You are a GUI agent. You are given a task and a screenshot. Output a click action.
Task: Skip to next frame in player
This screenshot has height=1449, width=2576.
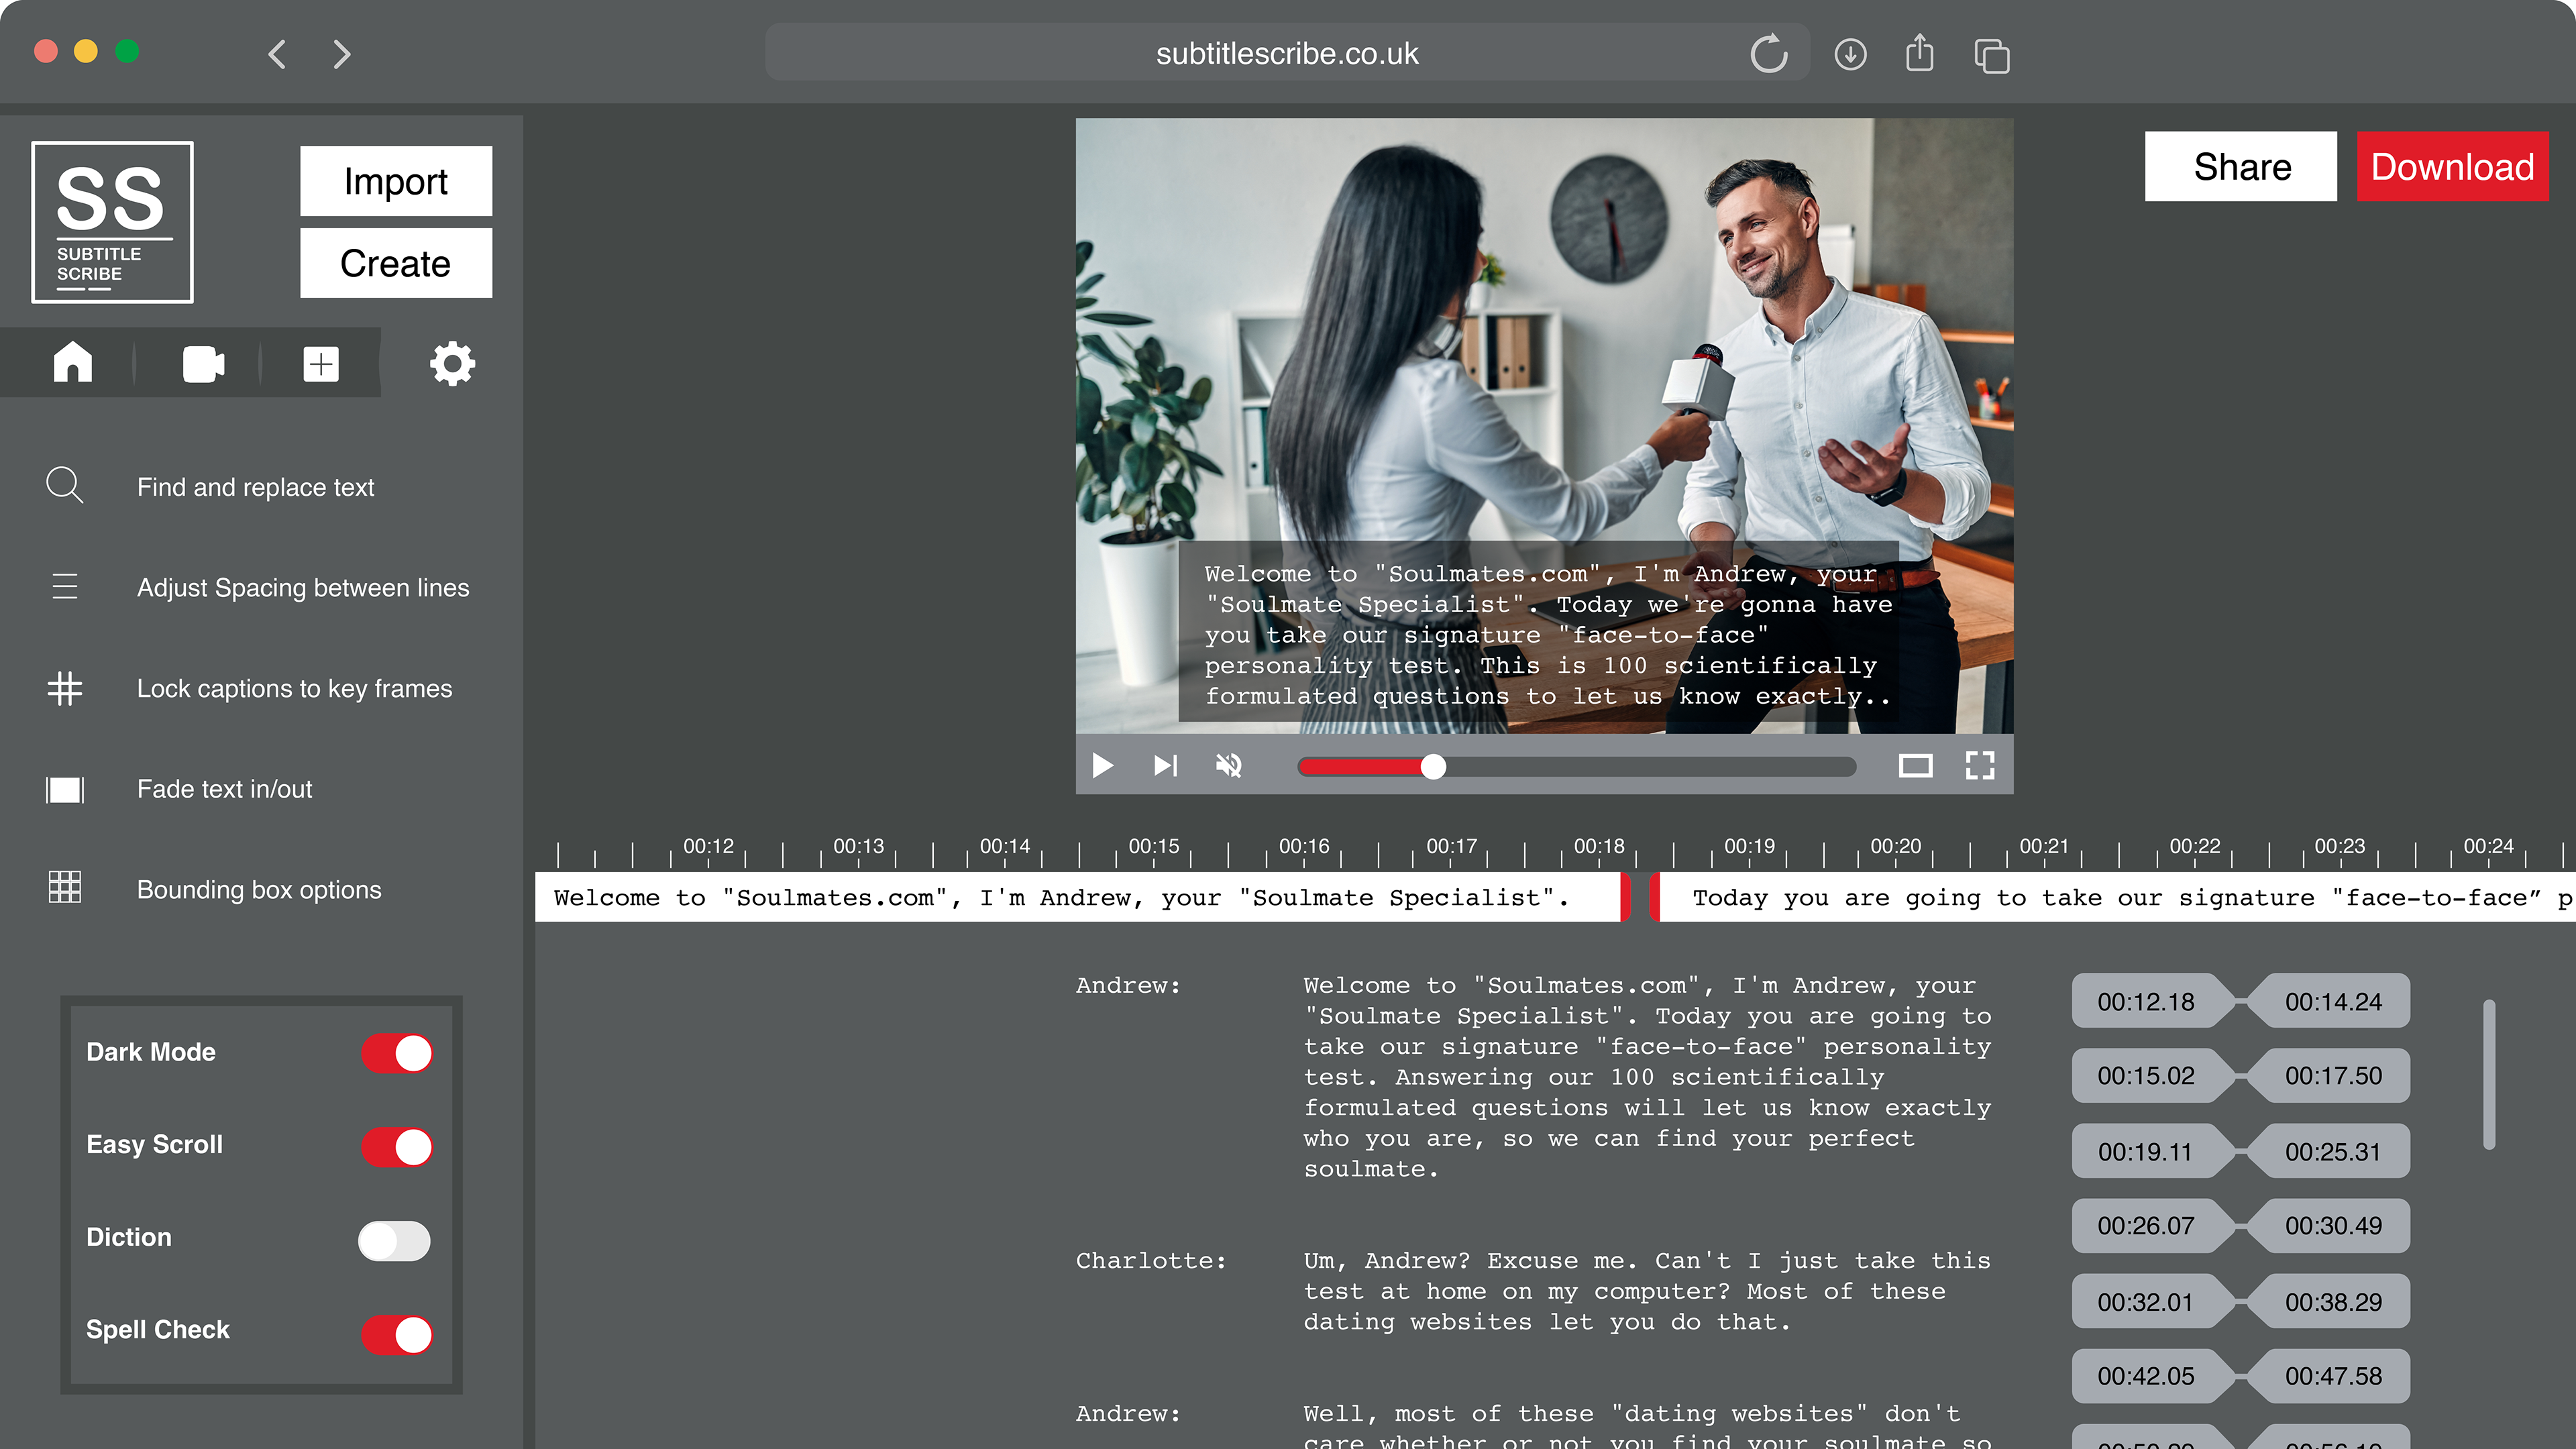[x=1165, y=766]
